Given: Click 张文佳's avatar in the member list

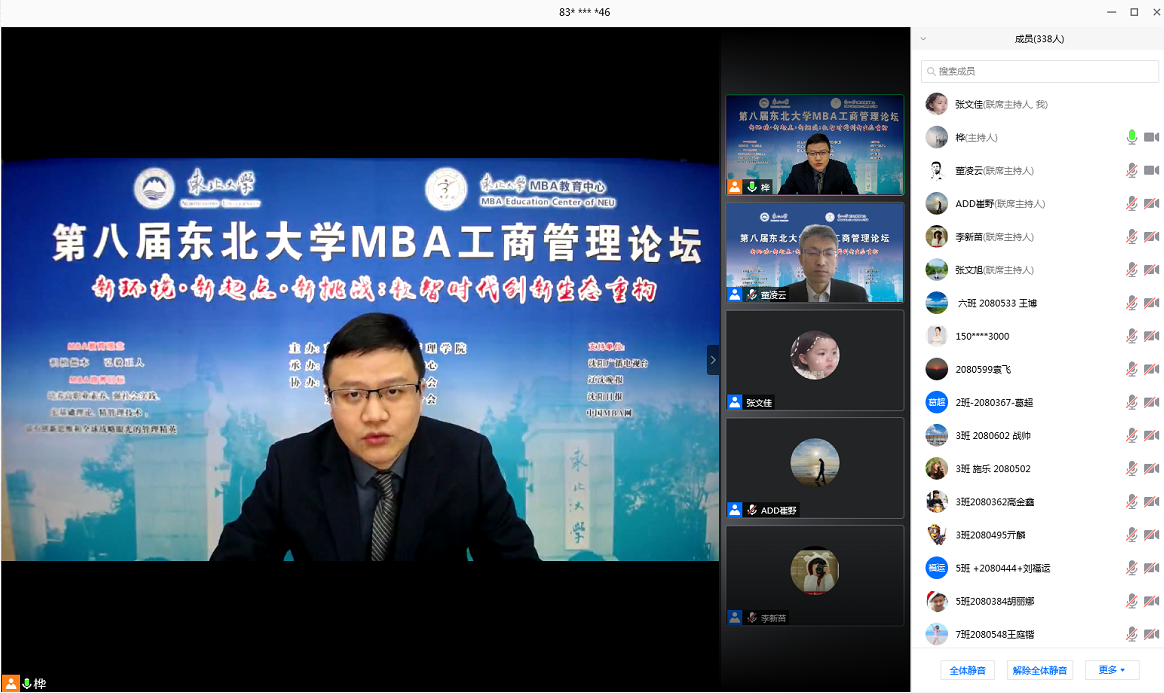Looking at the screenshot, I should tap(936, 104).
